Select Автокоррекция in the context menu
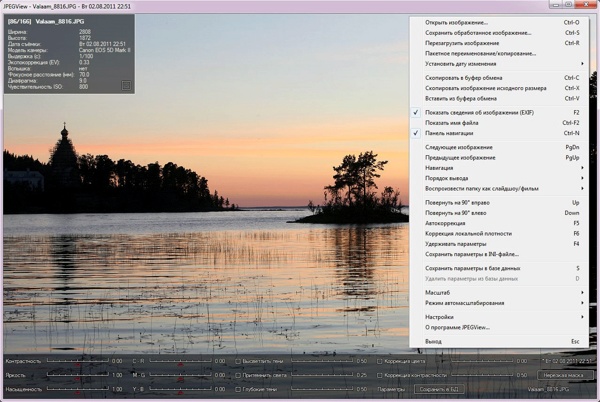Viewport: 600px width, 402px height. 446,223
